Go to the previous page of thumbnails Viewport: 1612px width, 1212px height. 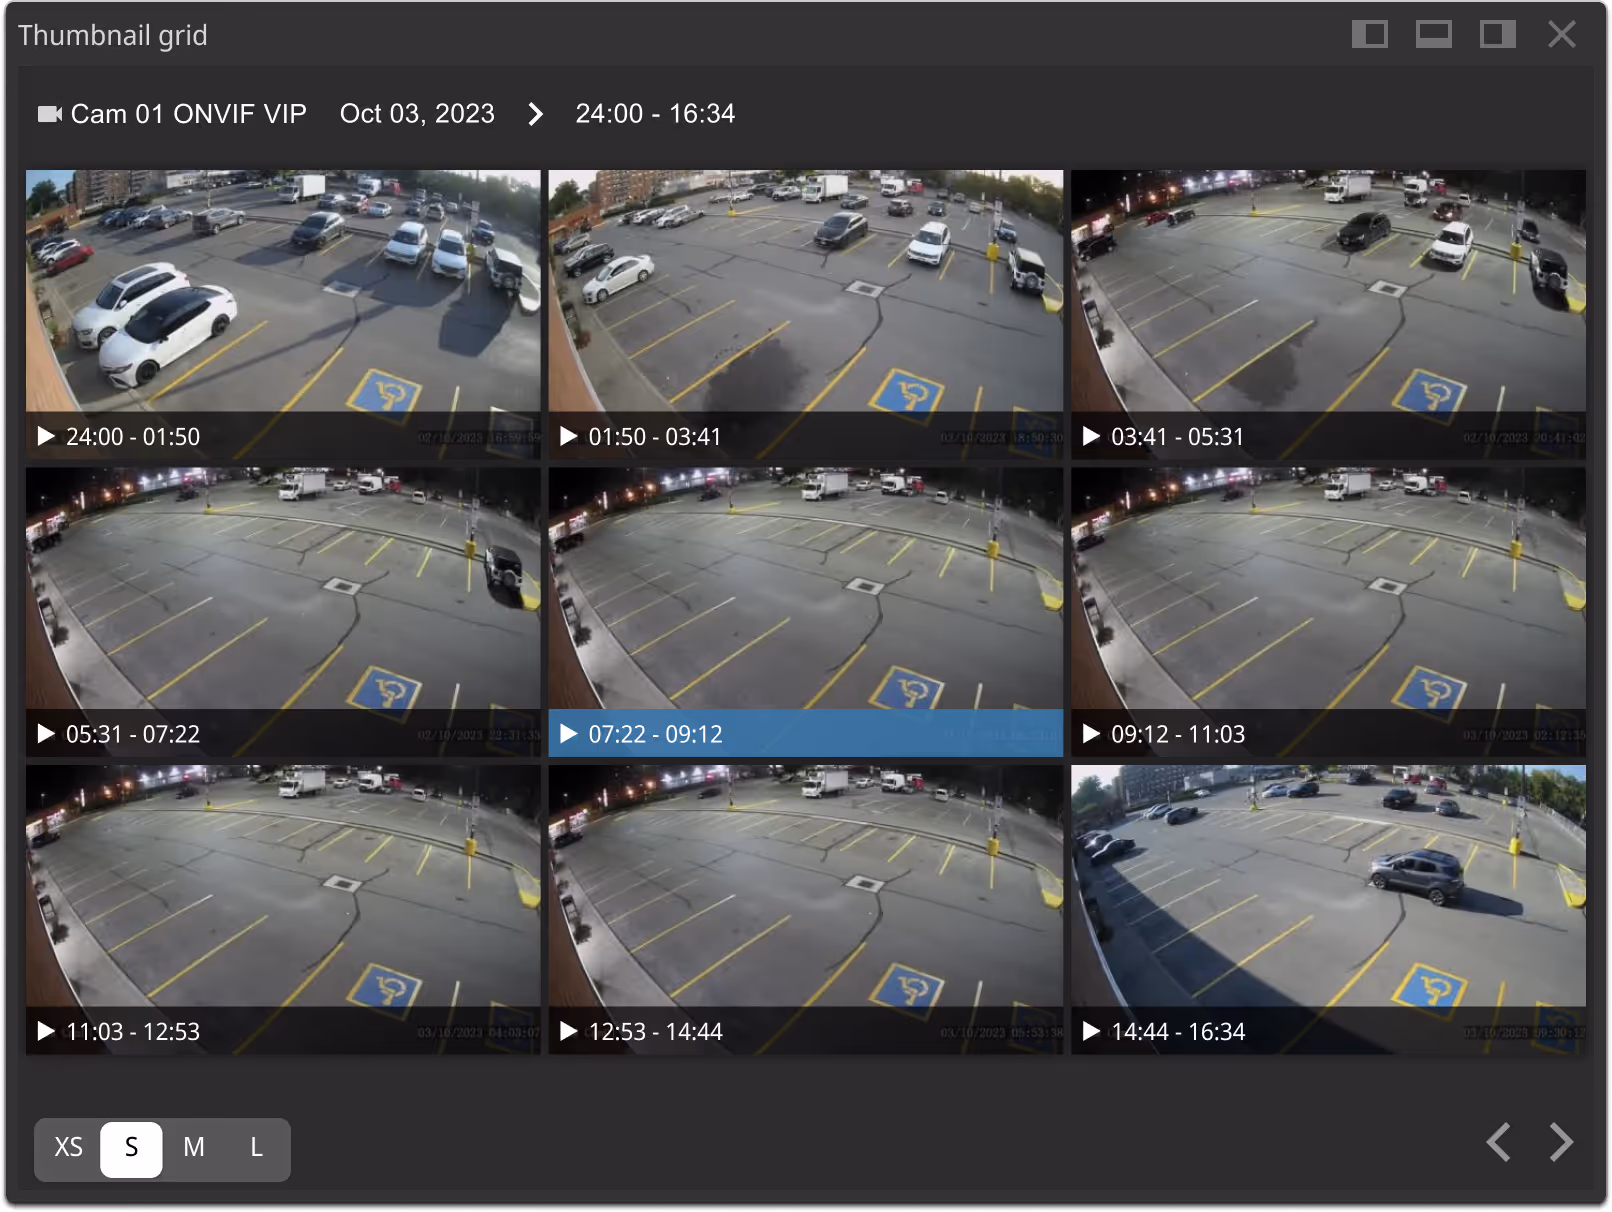(1498, 1142)
